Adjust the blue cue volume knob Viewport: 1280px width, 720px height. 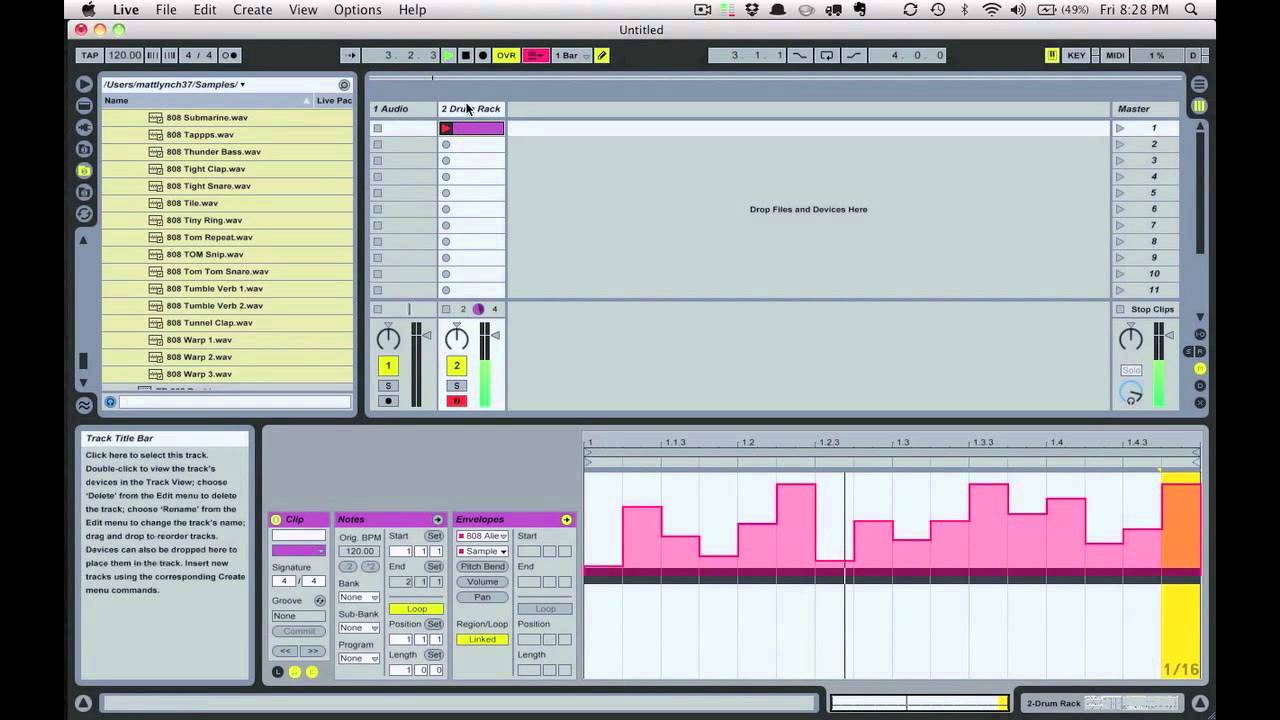[1131, 394]
